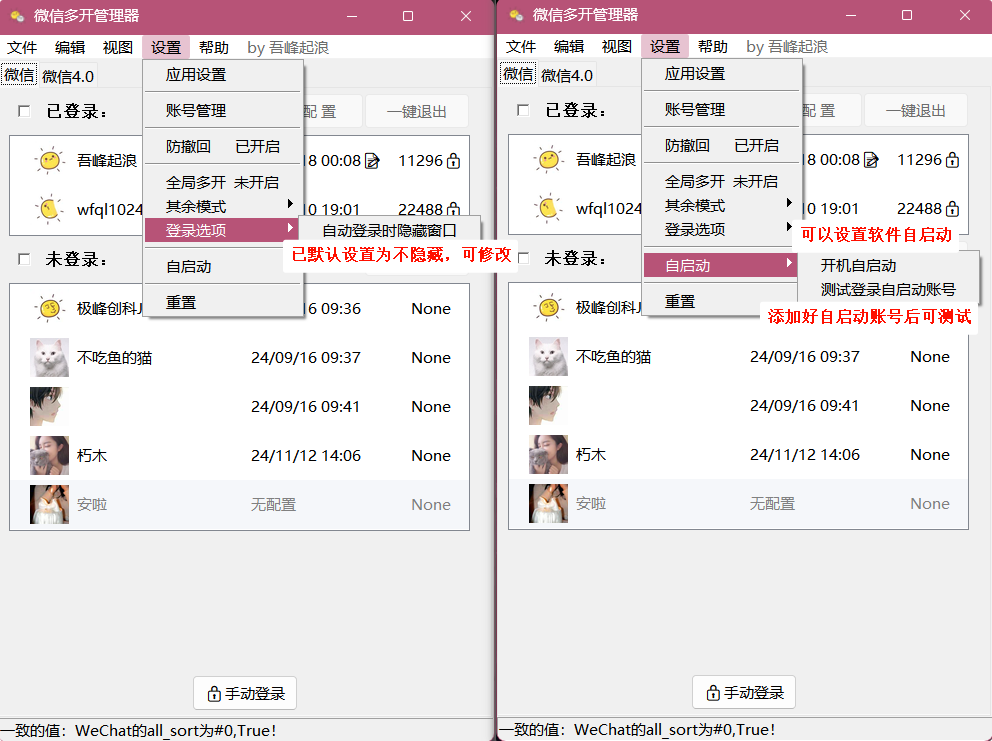Click the 一键退出 button

click(x=417, y=110)
